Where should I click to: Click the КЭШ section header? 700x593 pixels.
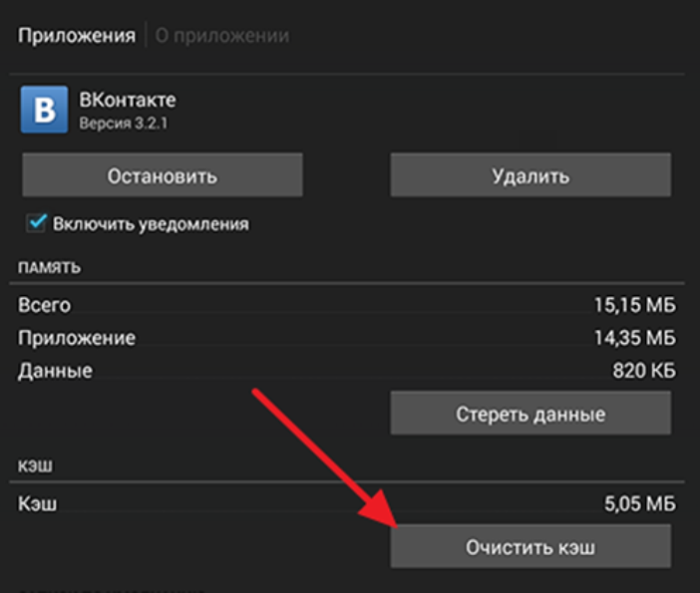[35, 466]
